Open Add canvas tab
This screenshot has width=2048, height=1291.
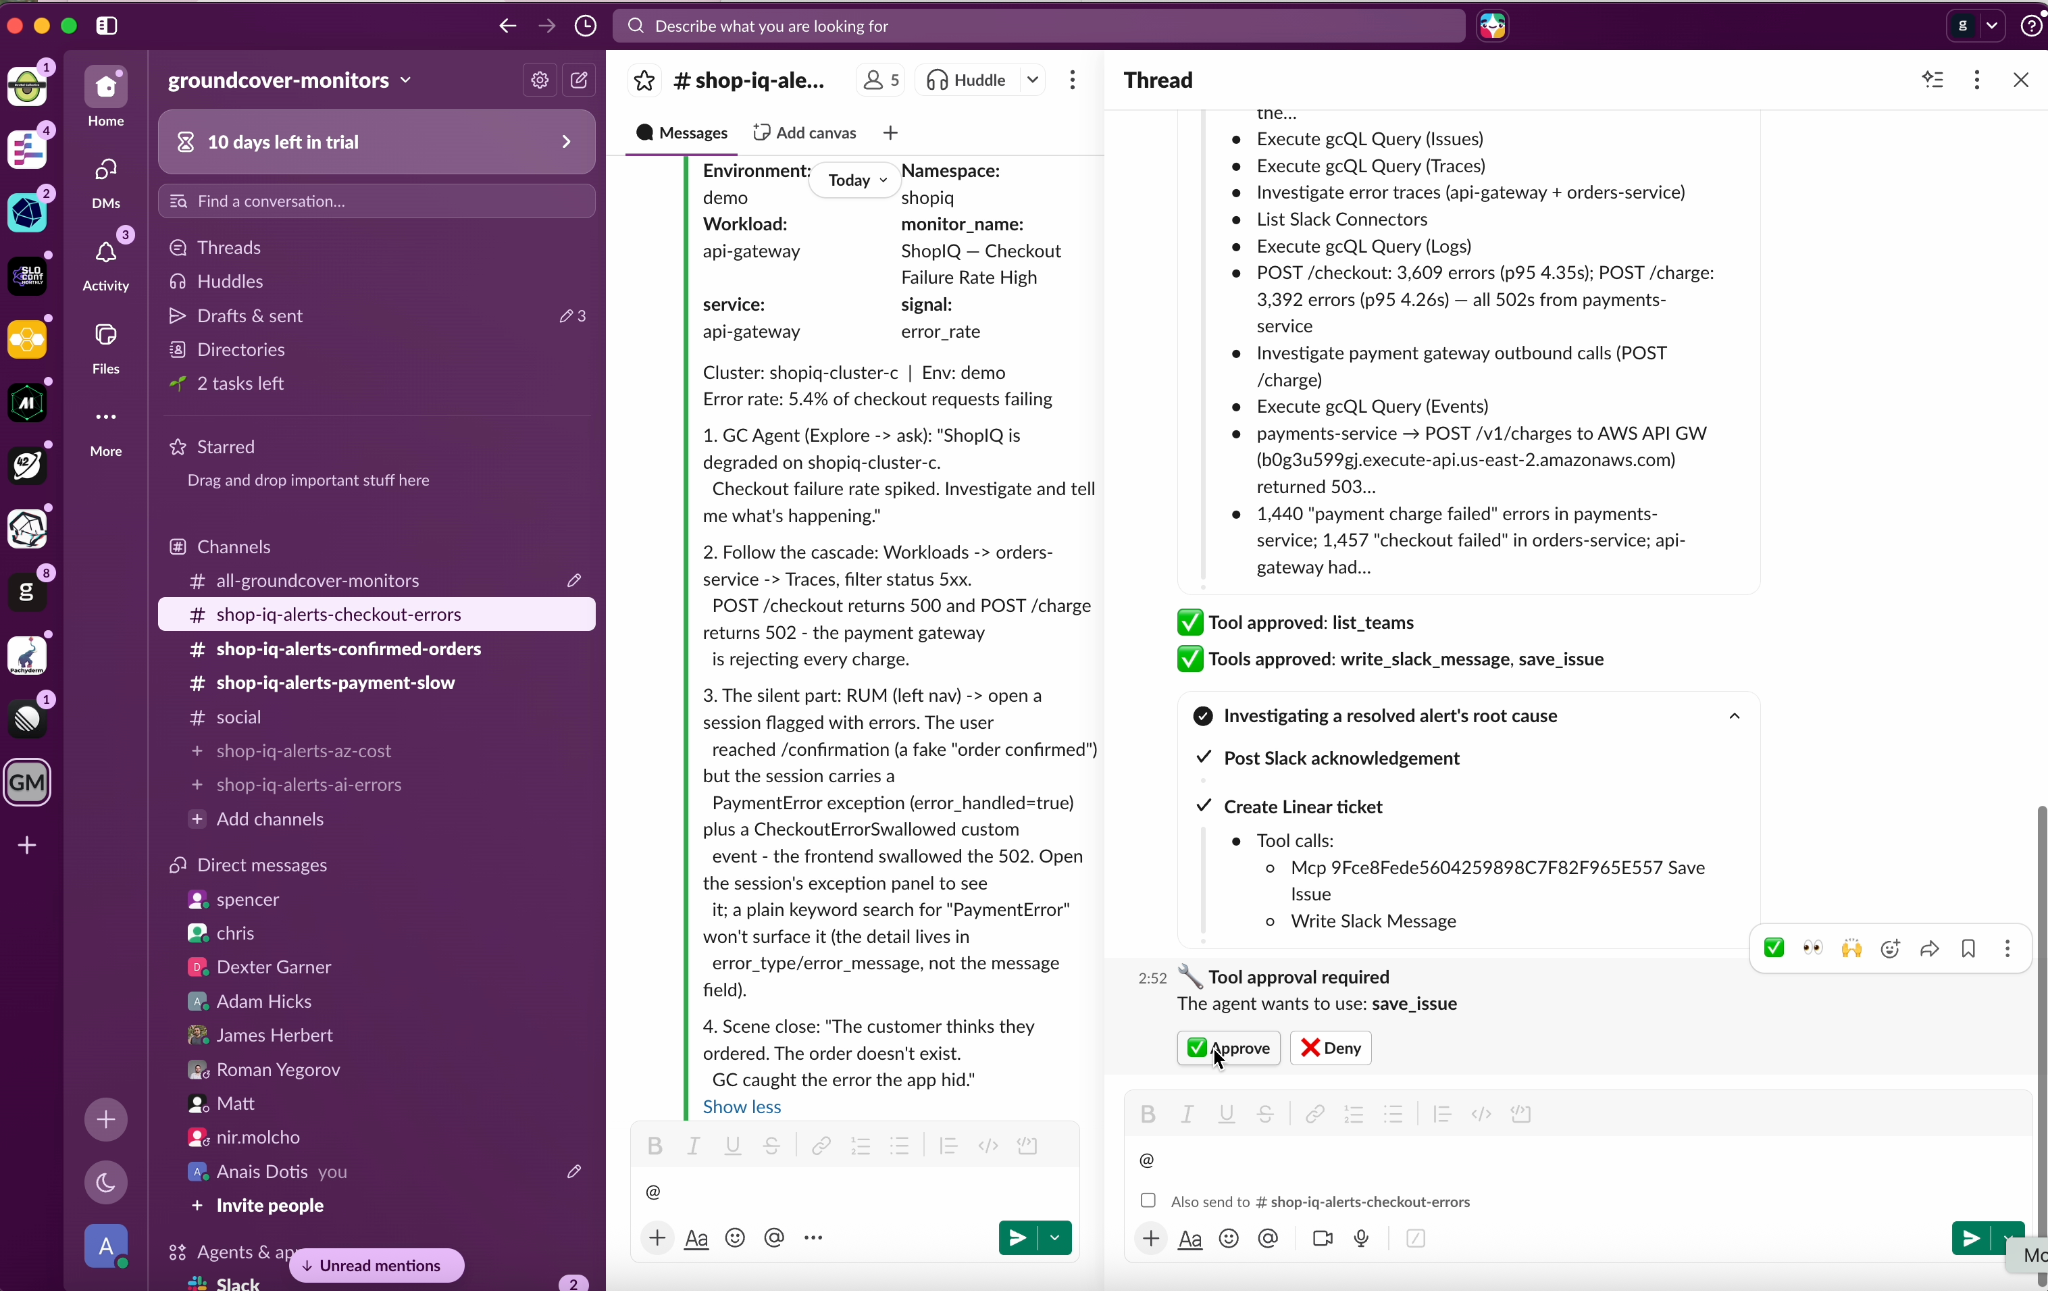(805, 133)
